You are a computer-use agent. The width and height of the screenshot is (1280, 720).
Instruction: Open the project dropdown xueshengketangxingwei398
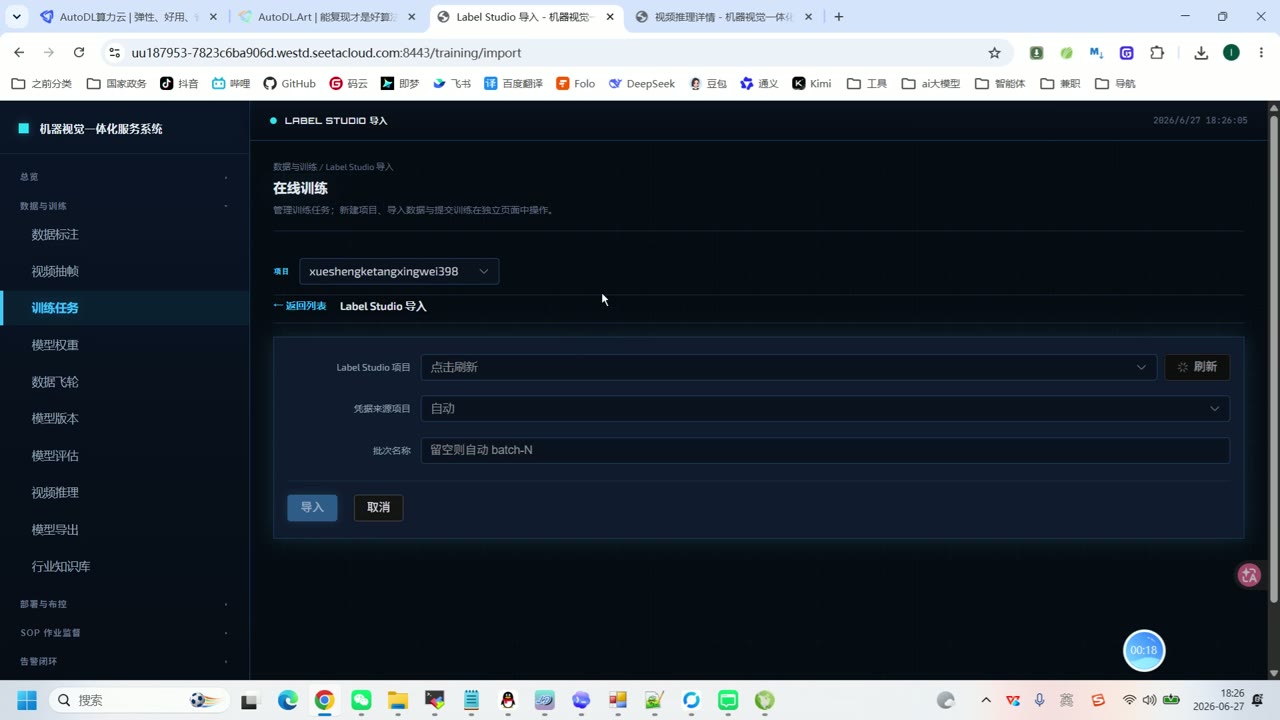coord(399,271)
